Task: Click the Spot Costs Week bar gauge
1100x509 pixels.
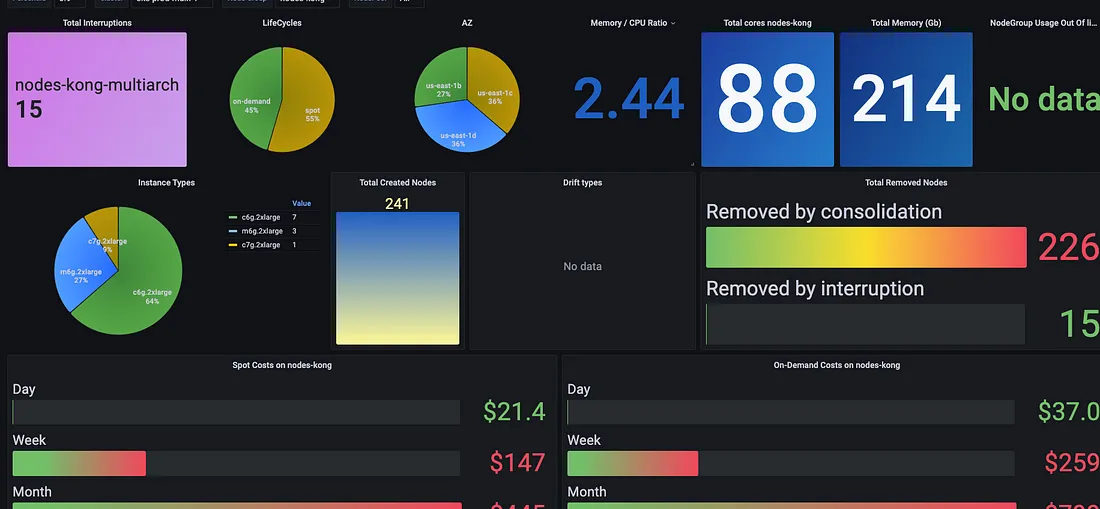Action: point(236,463)
